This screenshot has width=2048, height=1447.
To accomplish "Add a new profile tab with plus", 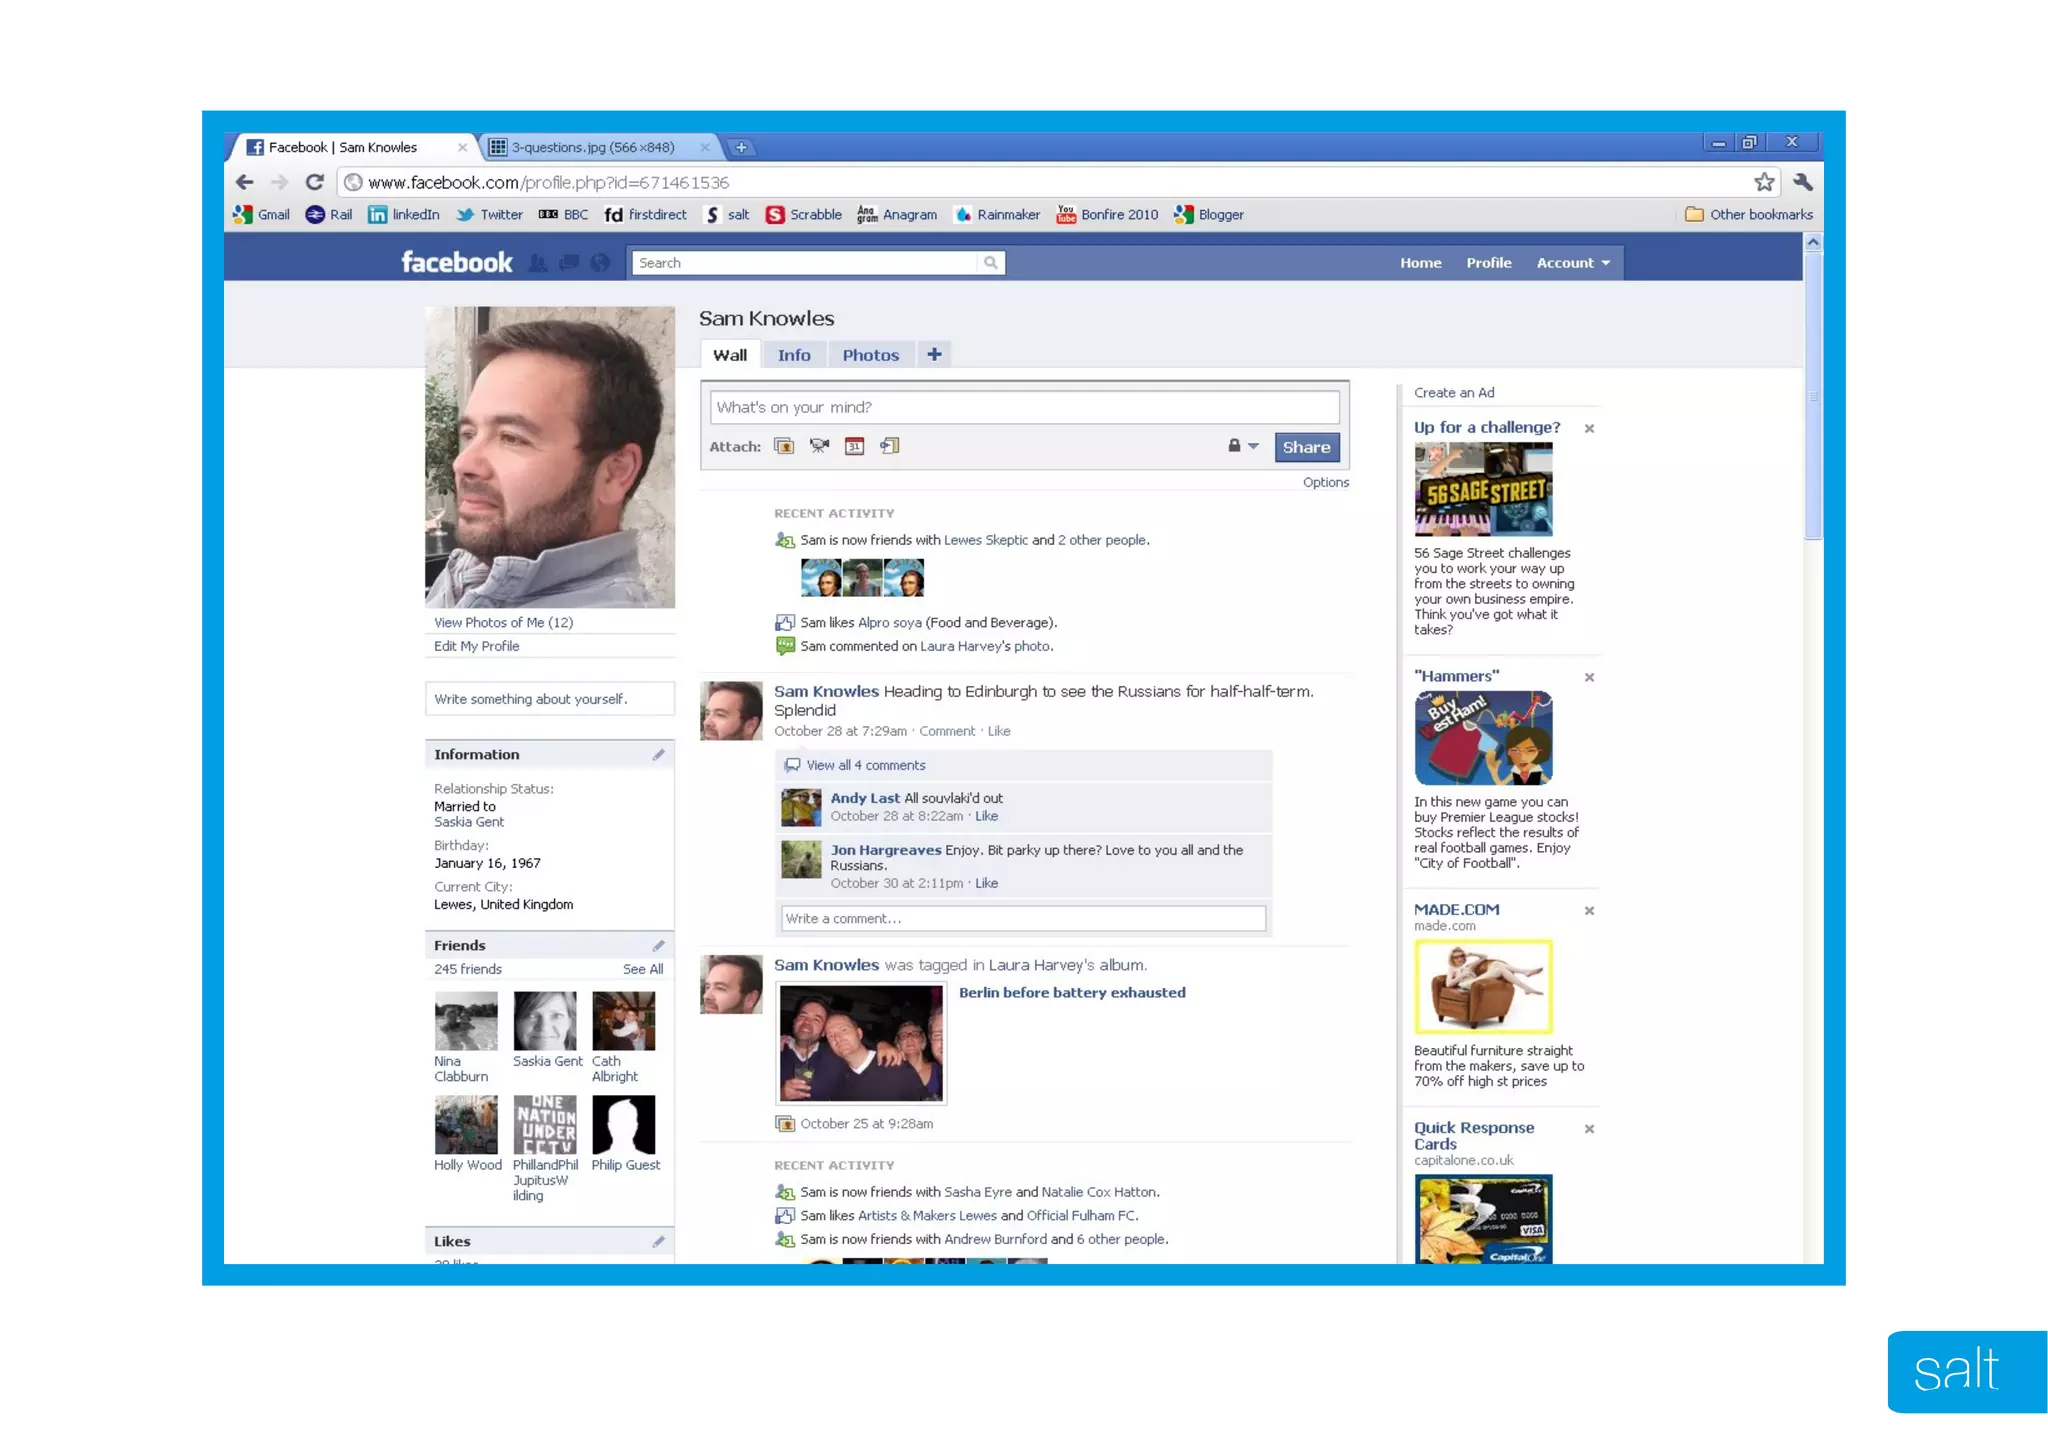I will (x=934, y=355).
